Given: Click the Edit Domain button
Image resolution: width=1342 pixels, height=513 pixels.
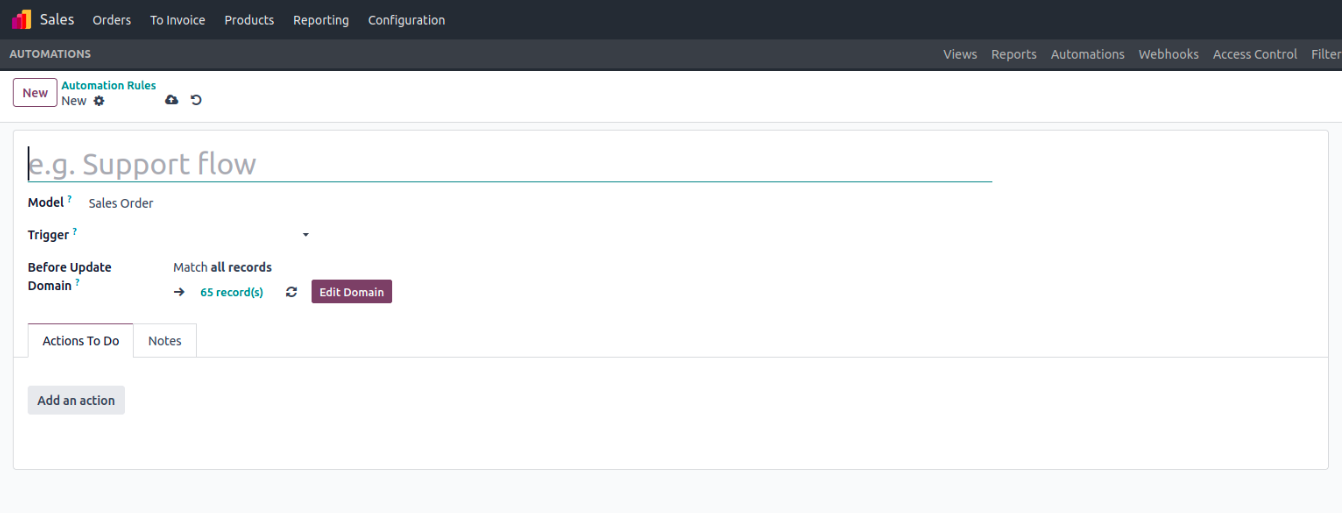Looking at the screenshot, I should point(351,292).
